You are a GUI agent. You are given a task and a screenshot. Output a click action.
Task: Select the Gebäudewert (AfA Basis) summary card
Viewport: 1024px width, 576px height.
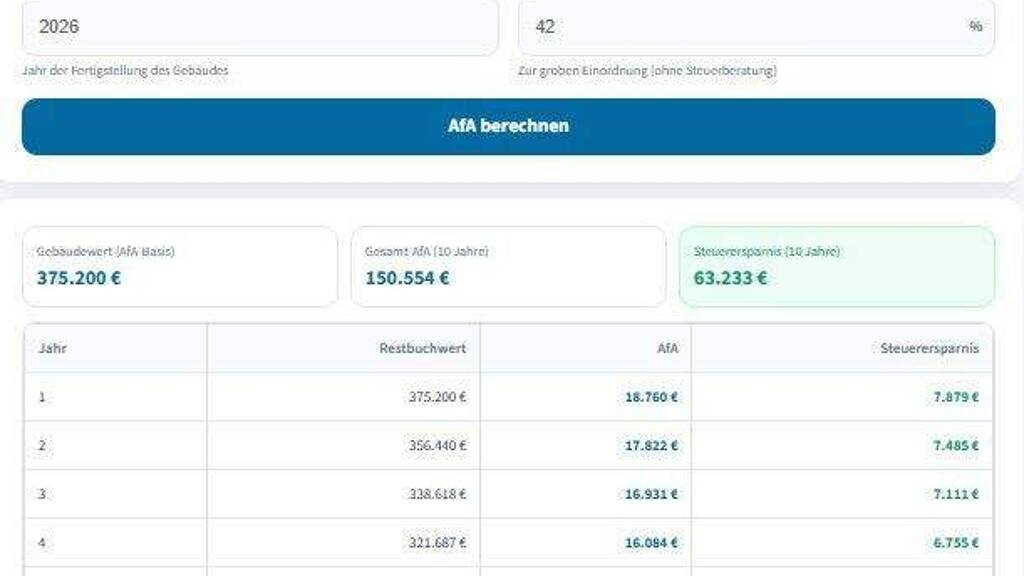[180, 266]
